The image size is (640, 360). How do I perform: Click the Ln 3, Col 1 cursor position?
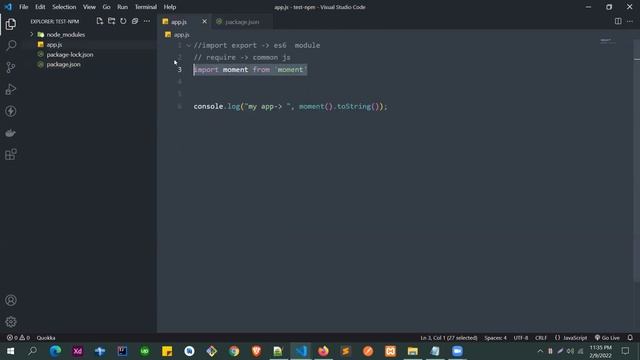pyautogui.click(x=449, y=338)
